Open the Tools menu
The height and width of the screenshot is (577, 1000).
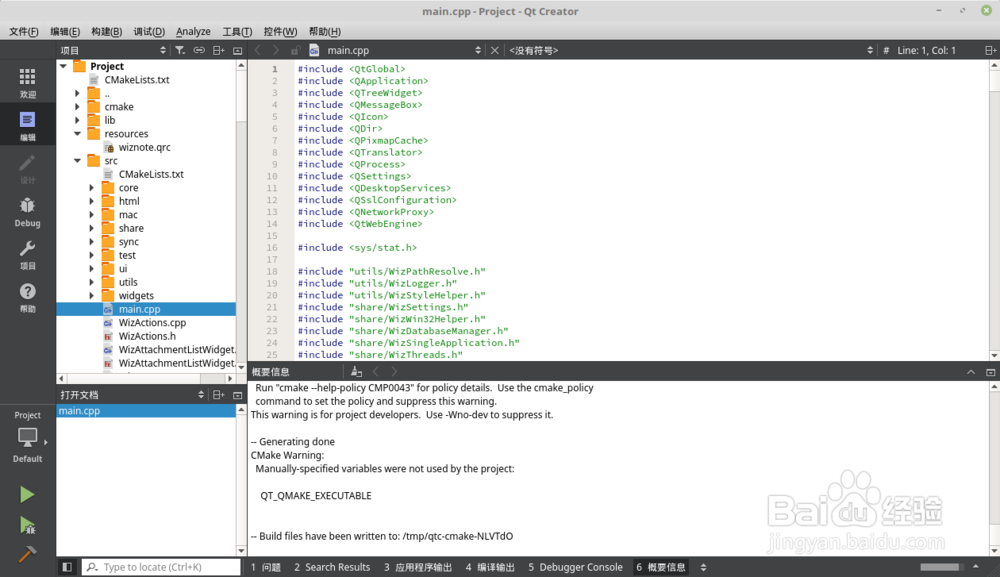point(237,31)
